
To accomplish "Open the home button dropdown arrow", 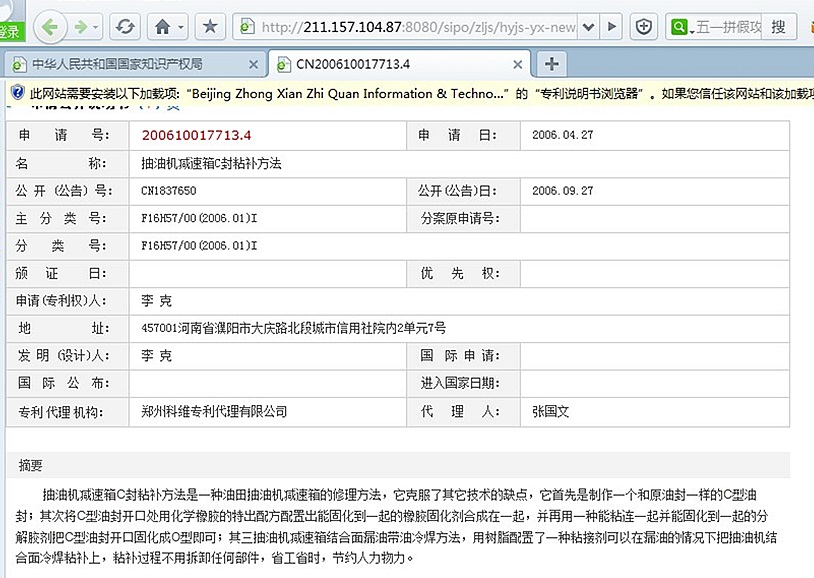I will pyautogui.click(x=180, y=26).
